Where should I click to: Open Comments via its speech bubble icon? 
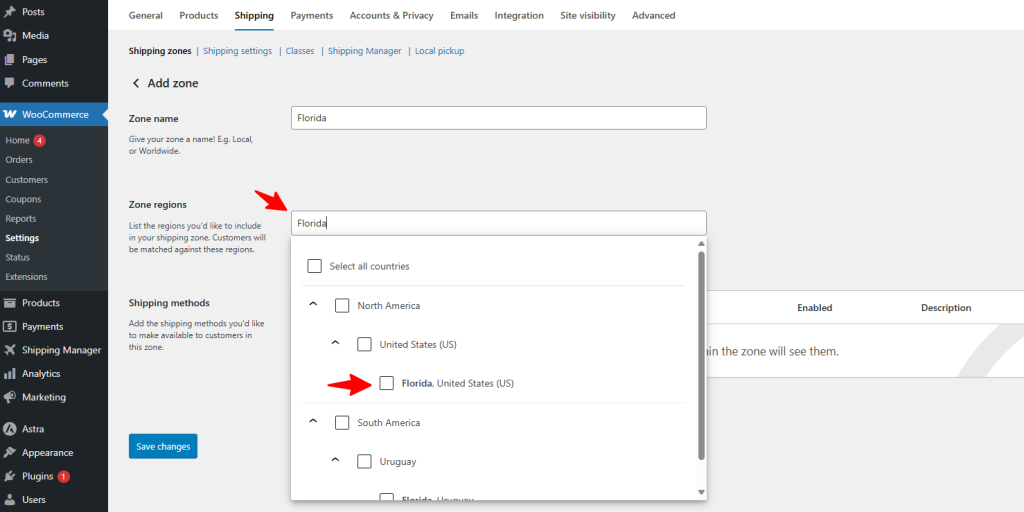[x=10, y=84]
